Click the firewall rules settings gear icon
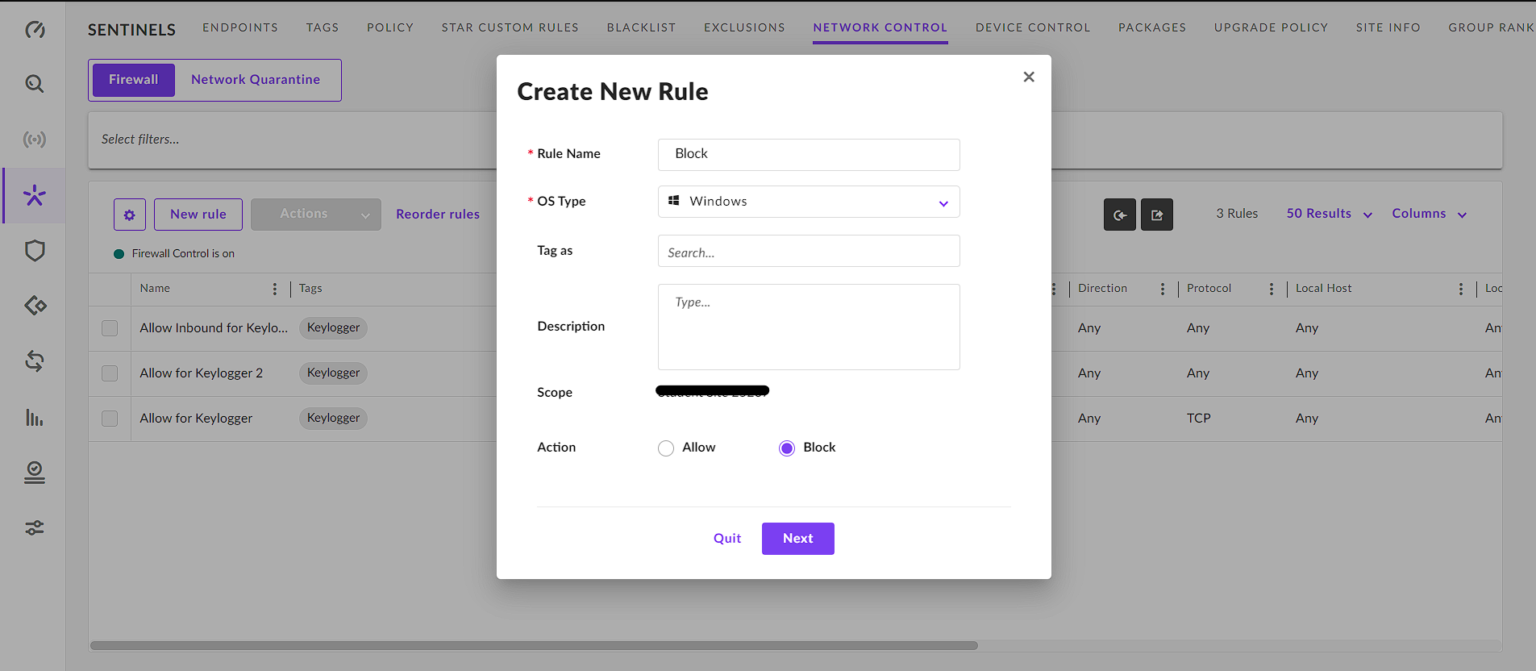 [x=129, y=214]
